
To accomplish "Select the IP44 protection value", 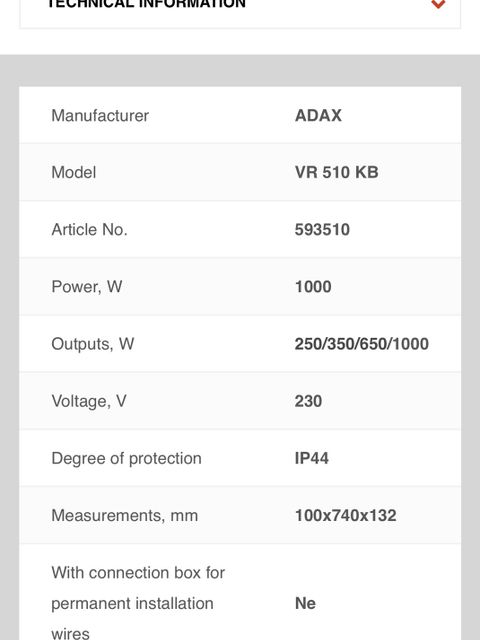I will [311, 458].
